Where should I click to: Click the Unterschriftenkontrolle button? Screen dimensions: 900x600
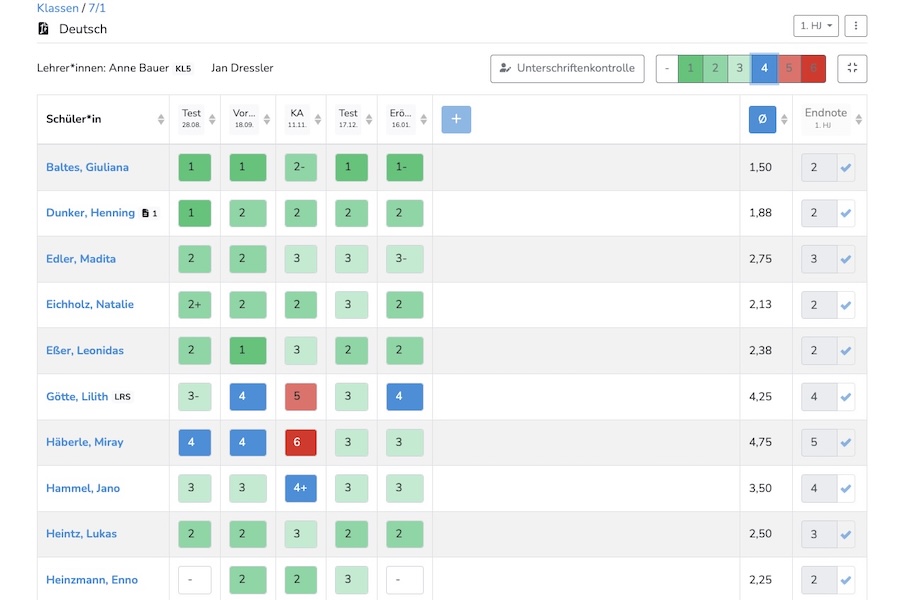click(567, 68)
